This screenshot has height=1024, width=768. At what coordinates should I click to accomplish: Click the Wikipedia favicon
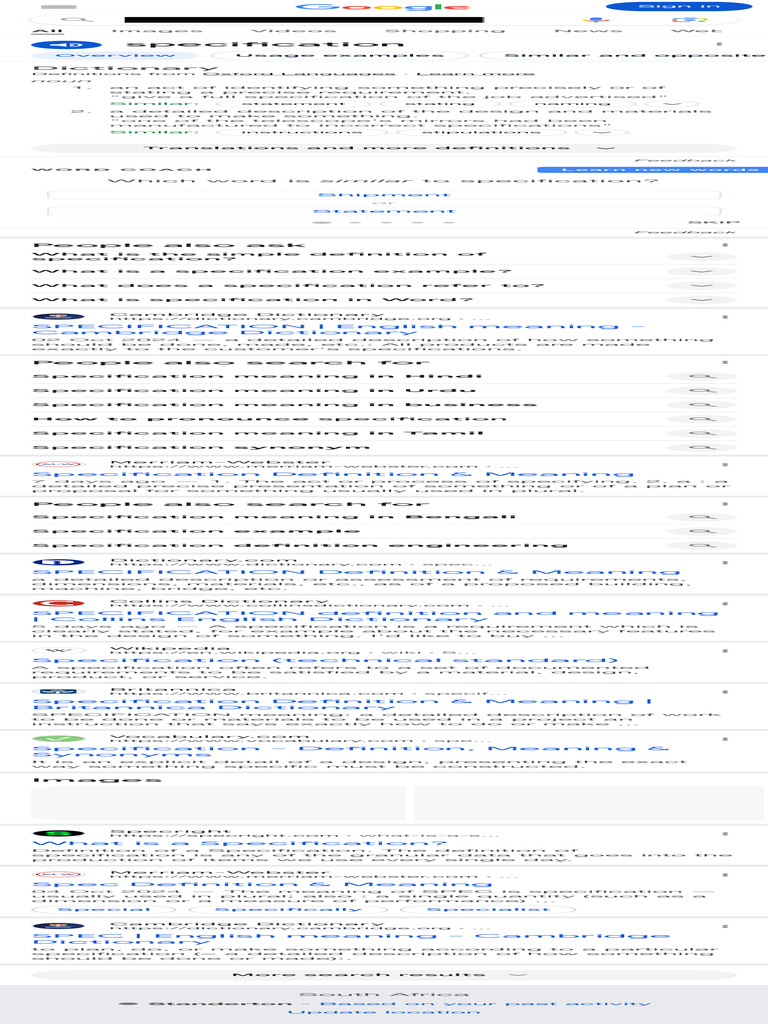tap(58, 650)
